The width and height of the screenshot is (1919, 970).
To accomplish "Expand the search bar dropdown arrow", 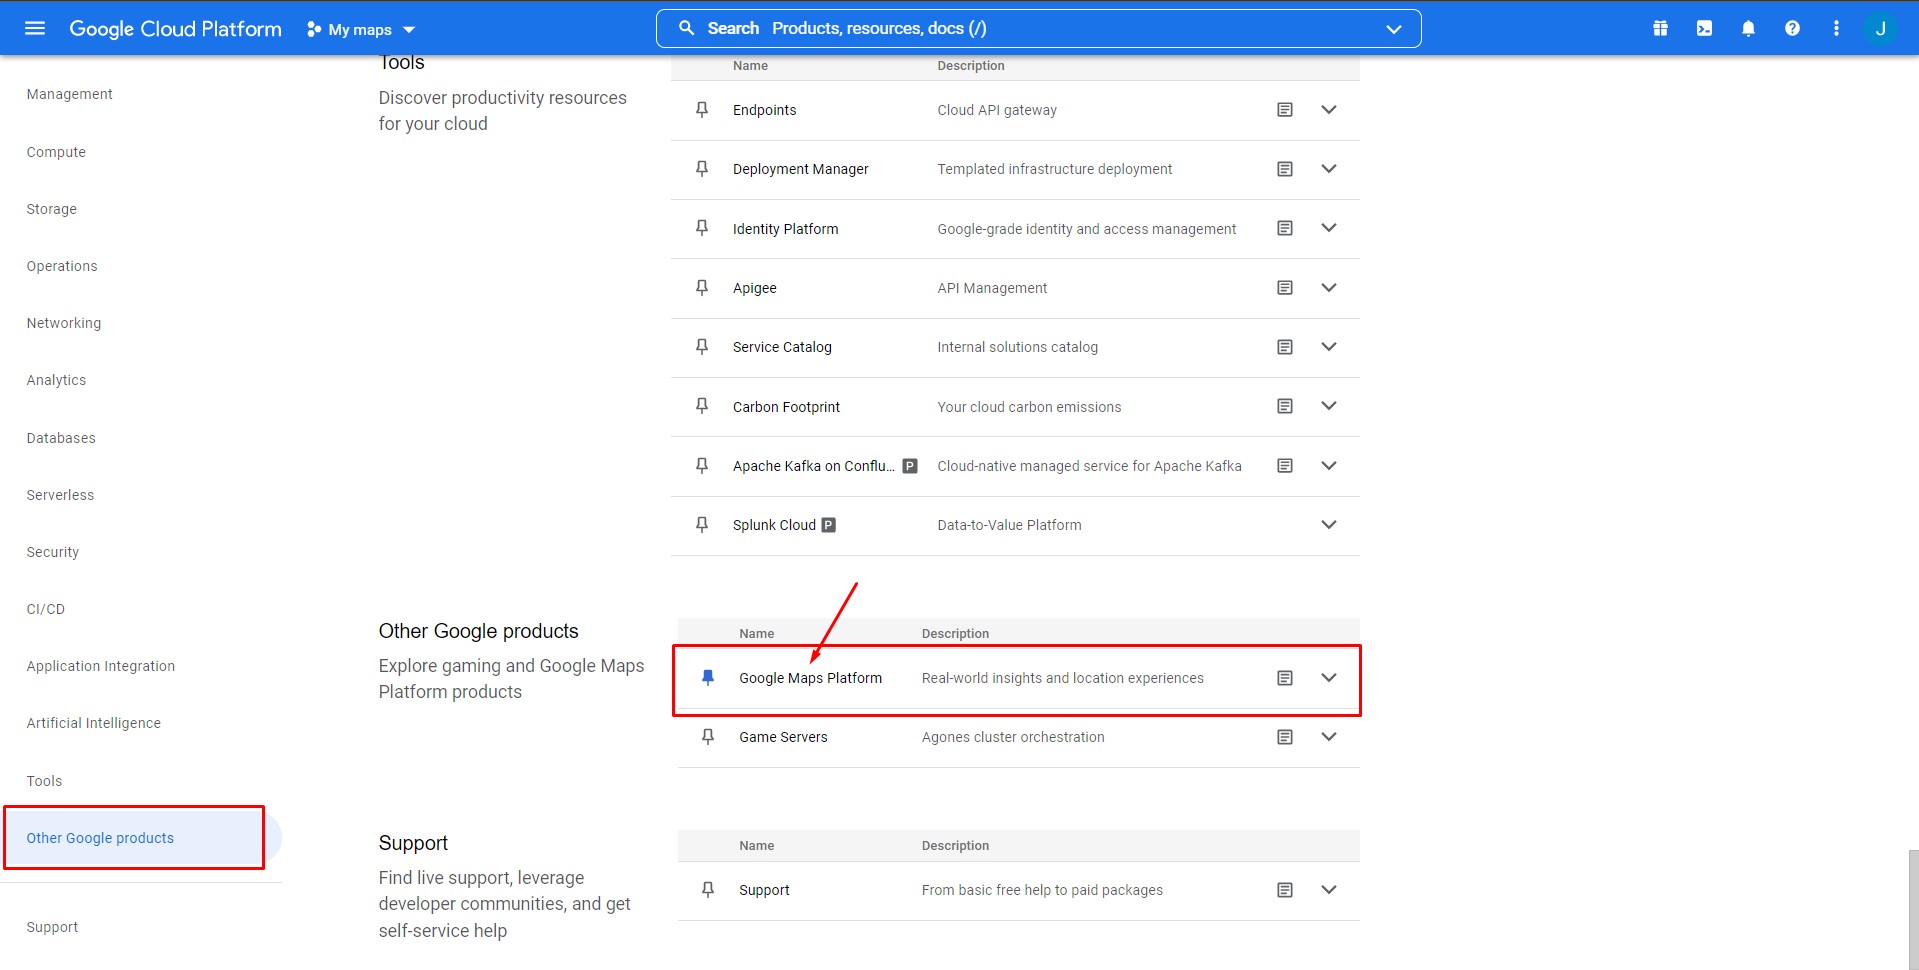I will [x=1394, y=29].
